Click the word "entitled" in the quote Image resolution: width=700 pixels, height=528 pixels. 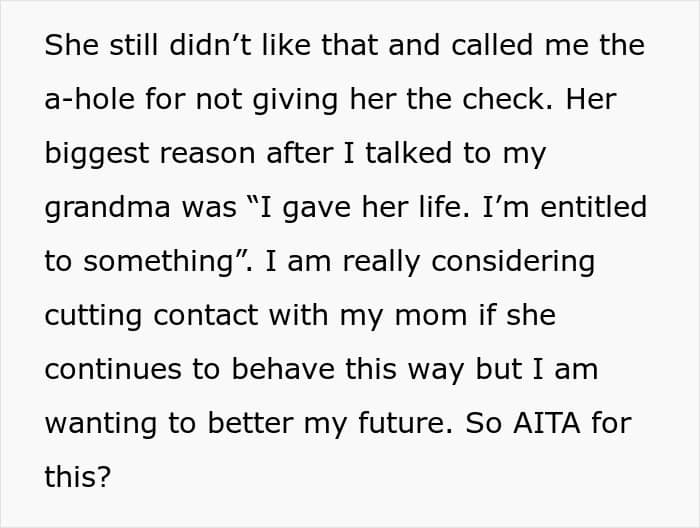[x=593, y=207]
